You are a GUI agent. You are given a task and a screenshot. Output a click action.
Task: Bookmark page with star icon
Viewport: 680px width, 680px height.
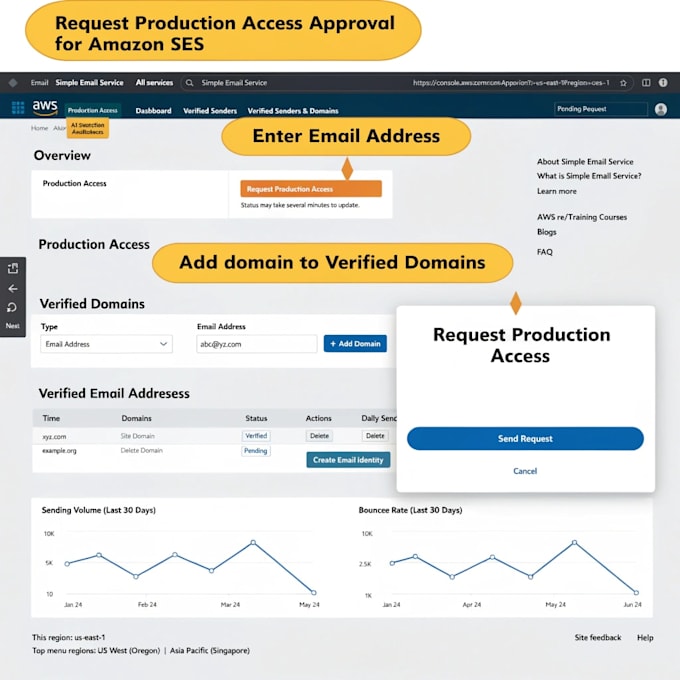623,83
